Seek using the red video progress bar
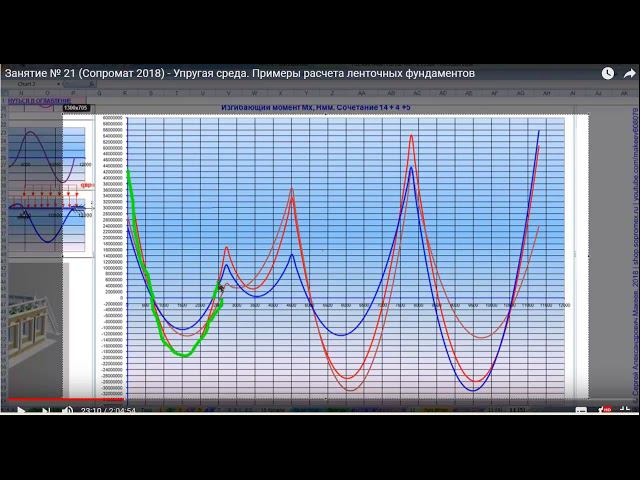 65,399
